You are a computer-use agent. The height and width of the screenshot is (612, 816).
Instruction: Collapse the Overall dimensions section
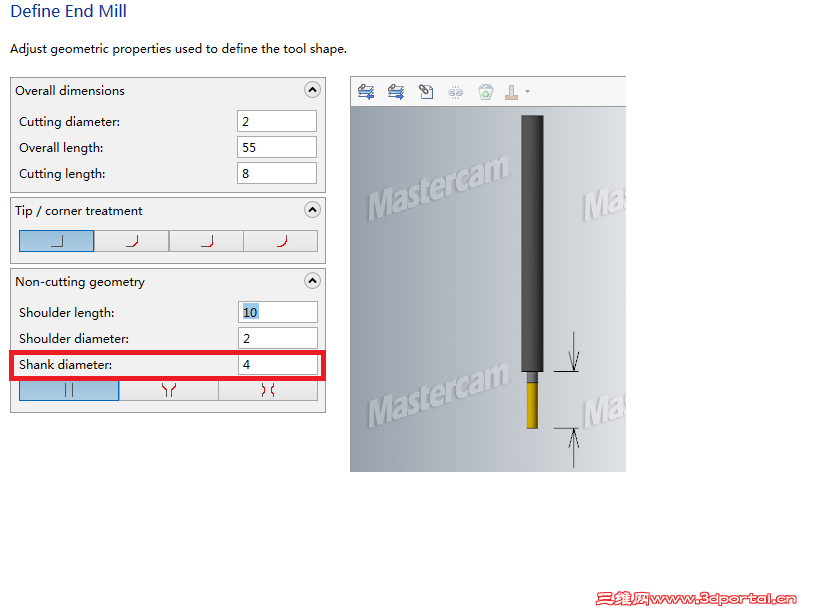point(312,90)
